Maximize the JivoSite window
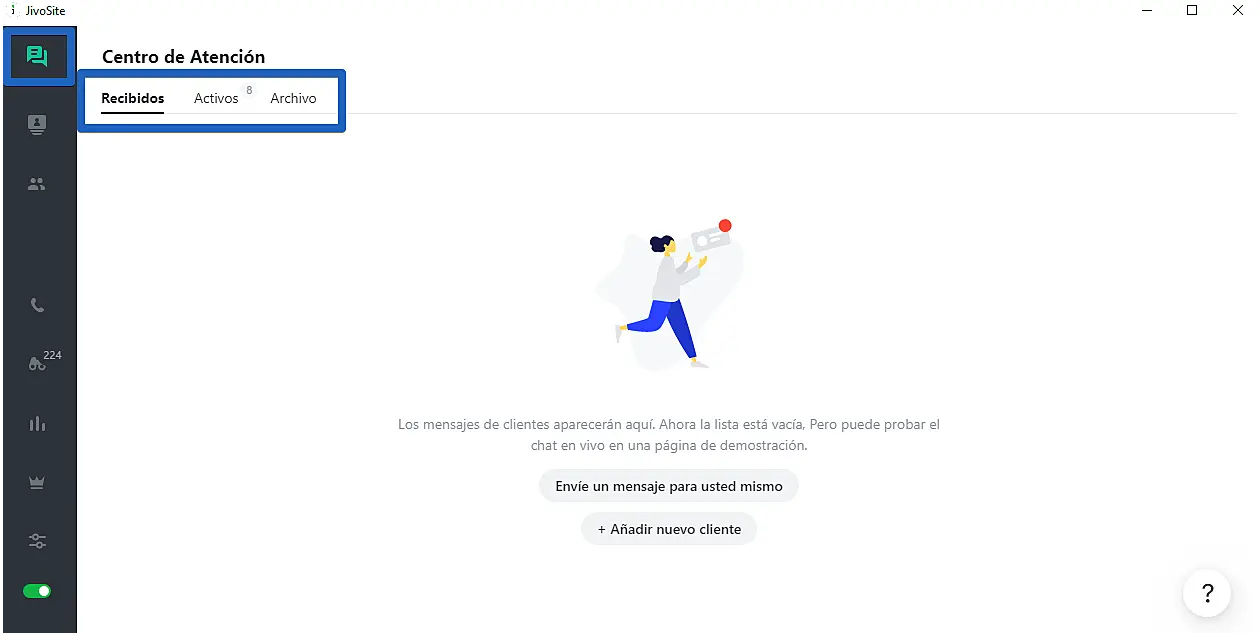This screenshot has width=1260, height=633. coord(1192,10)
